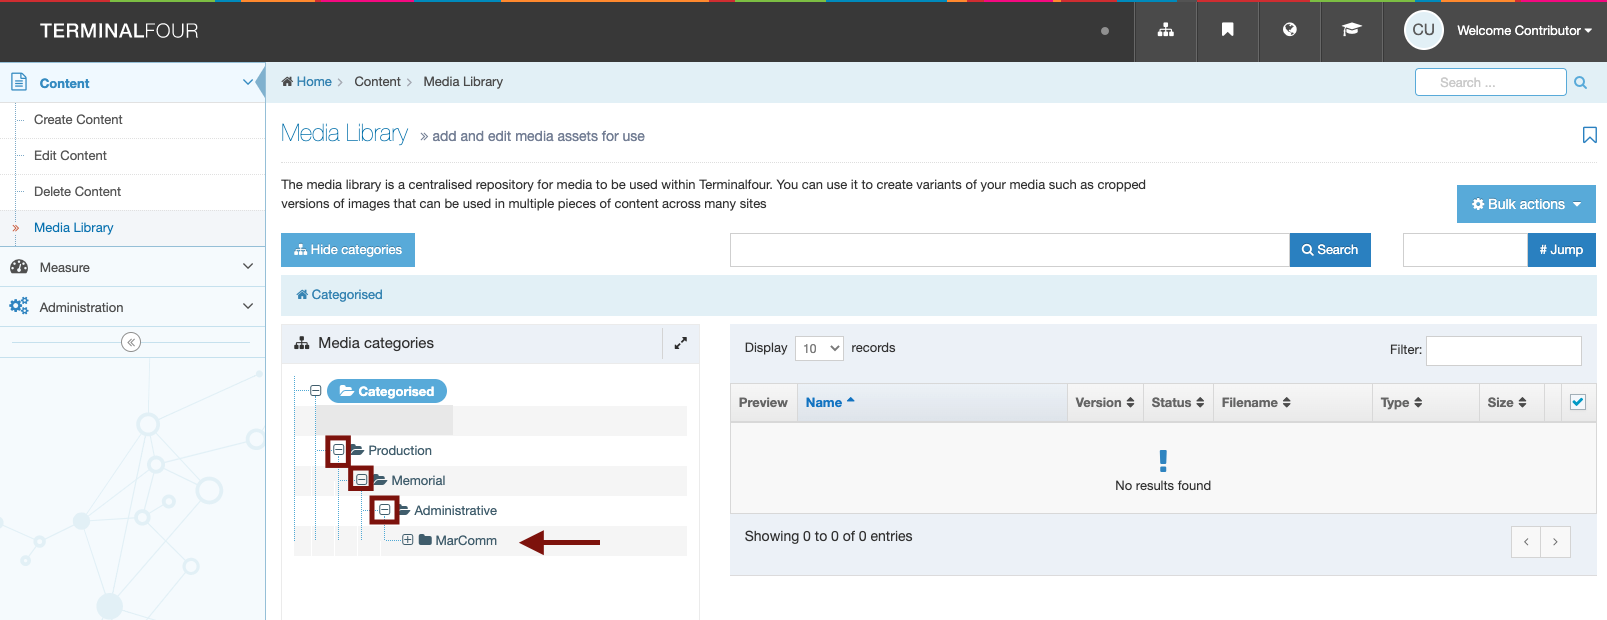Screen dimensions: 1607x620
Task: Sort table by Status column
Action: [x=1178, y=403]
